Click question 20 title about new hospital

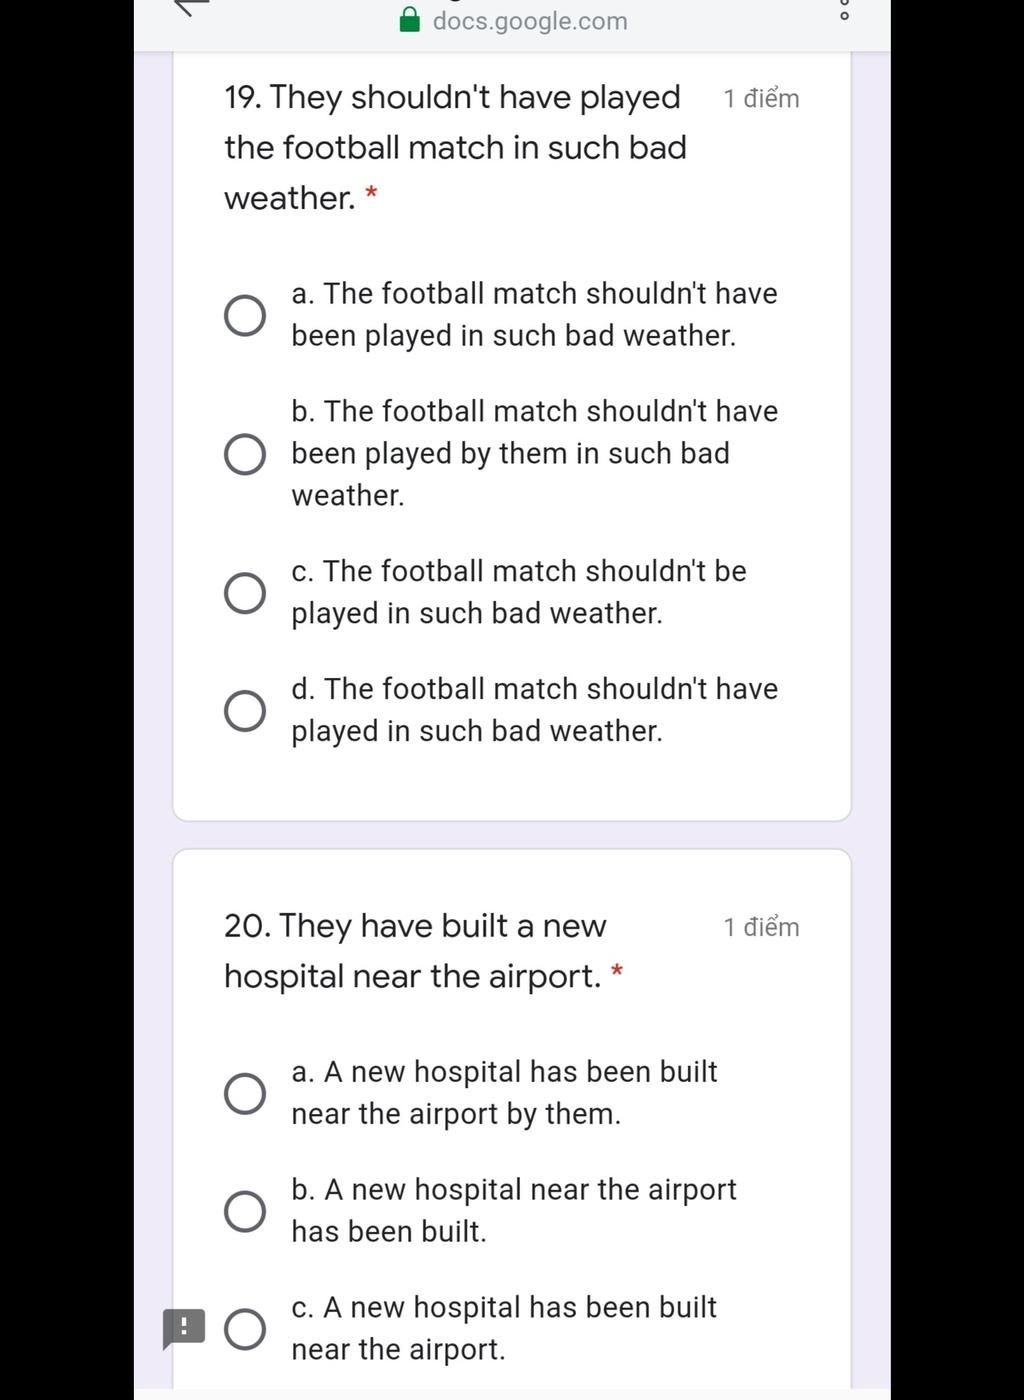pyautogui.click(x=414, y=950)
